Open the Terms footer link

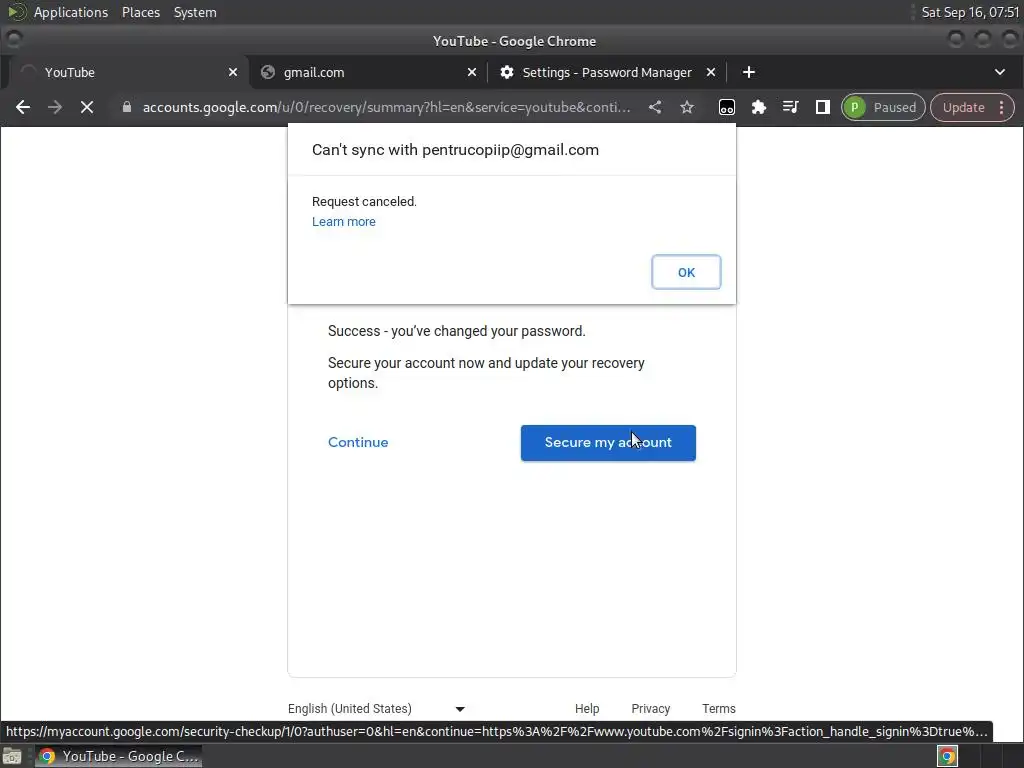(718, 709)
